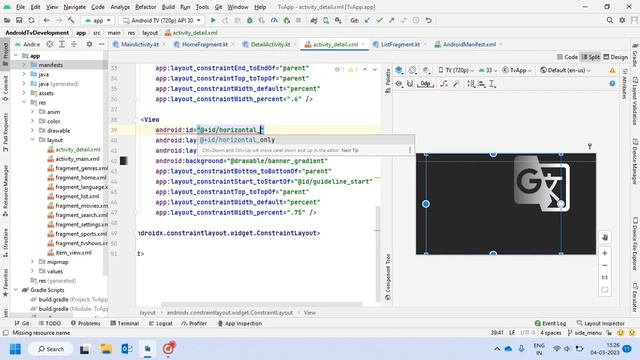The image size is (640, 360).
Task: Toggle Autoconnect magnet icon
Action: pos(410,84)
